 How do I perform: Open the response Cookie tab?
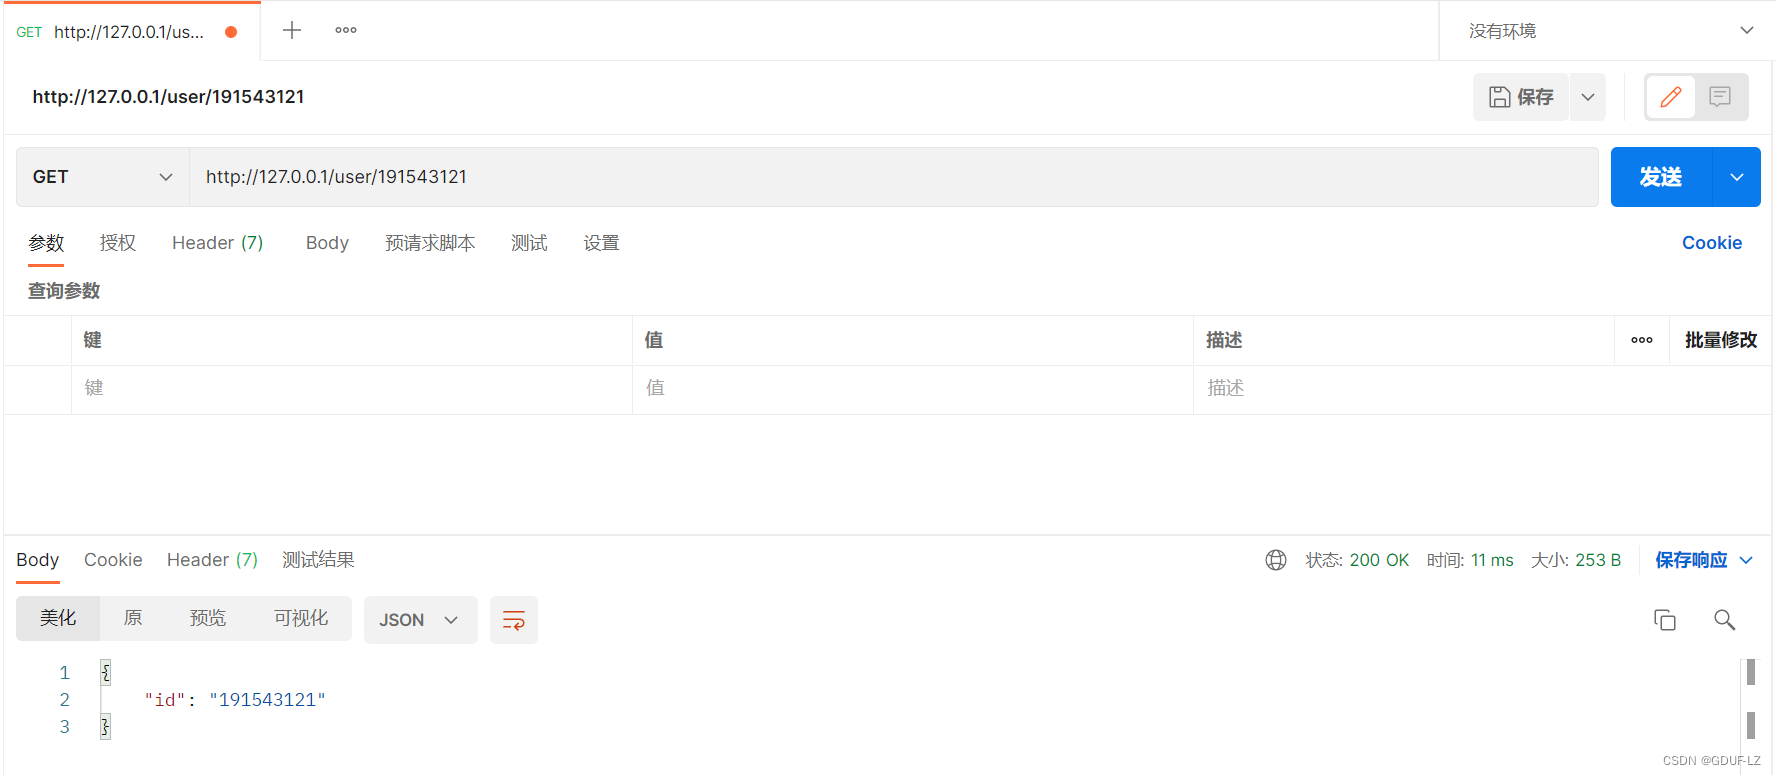coord(113,560)
